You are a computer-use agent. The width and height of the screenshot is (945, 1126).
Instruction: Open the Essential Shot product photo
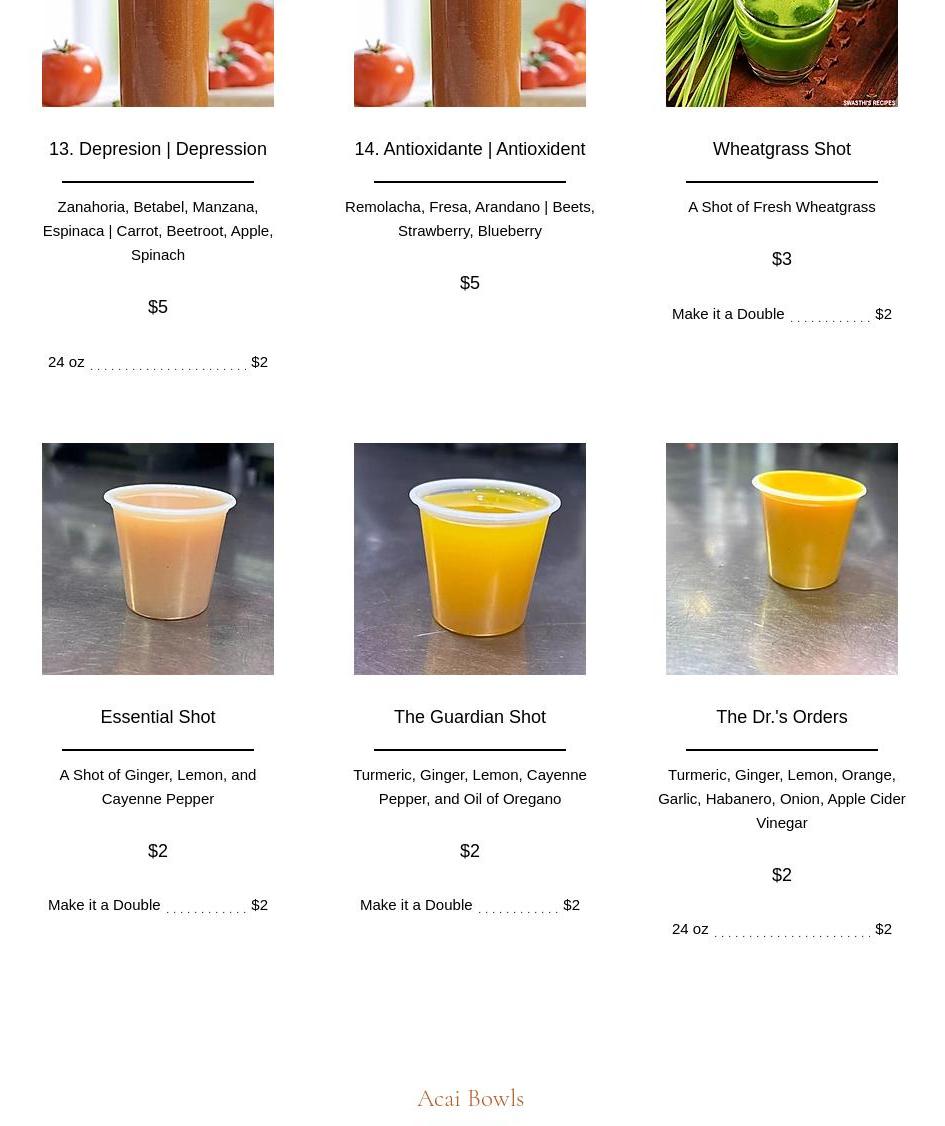(157, 559)
